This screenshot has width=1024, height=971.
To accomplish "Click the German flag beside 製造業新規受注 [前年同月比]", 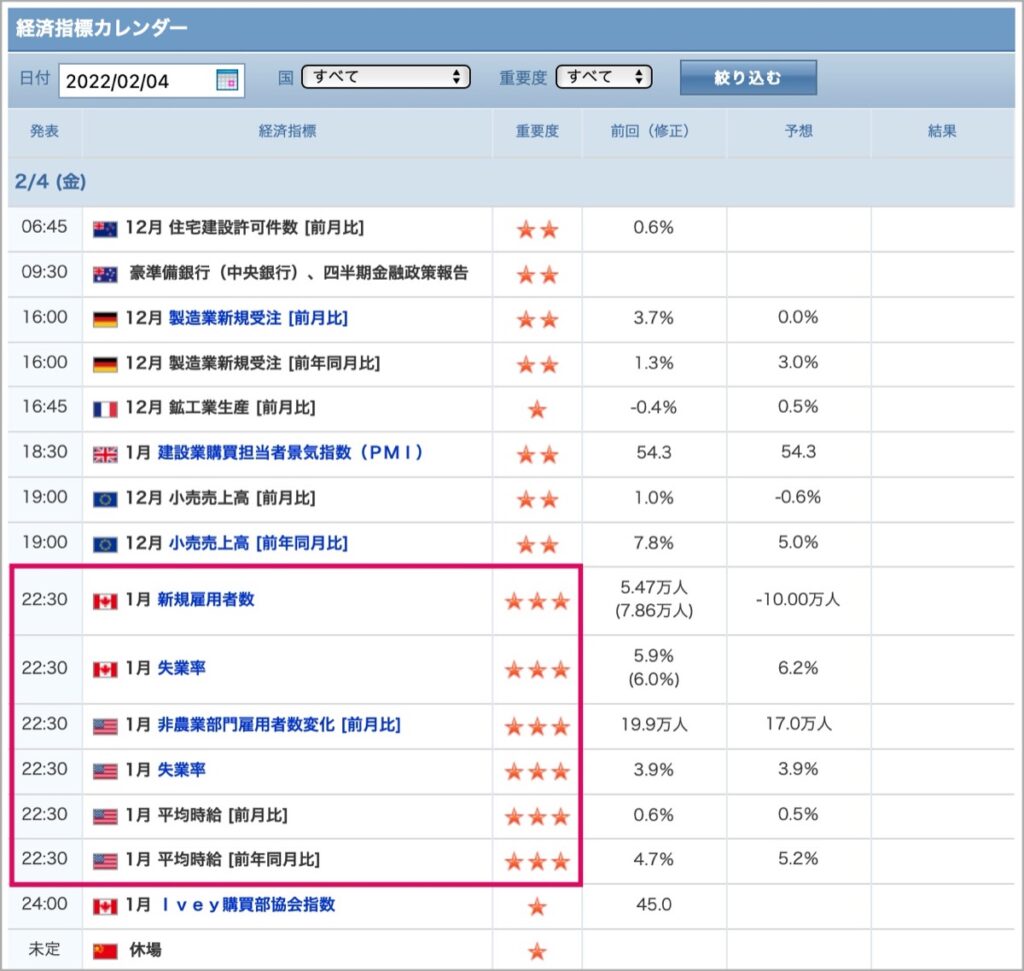I will tap(105, 364).
